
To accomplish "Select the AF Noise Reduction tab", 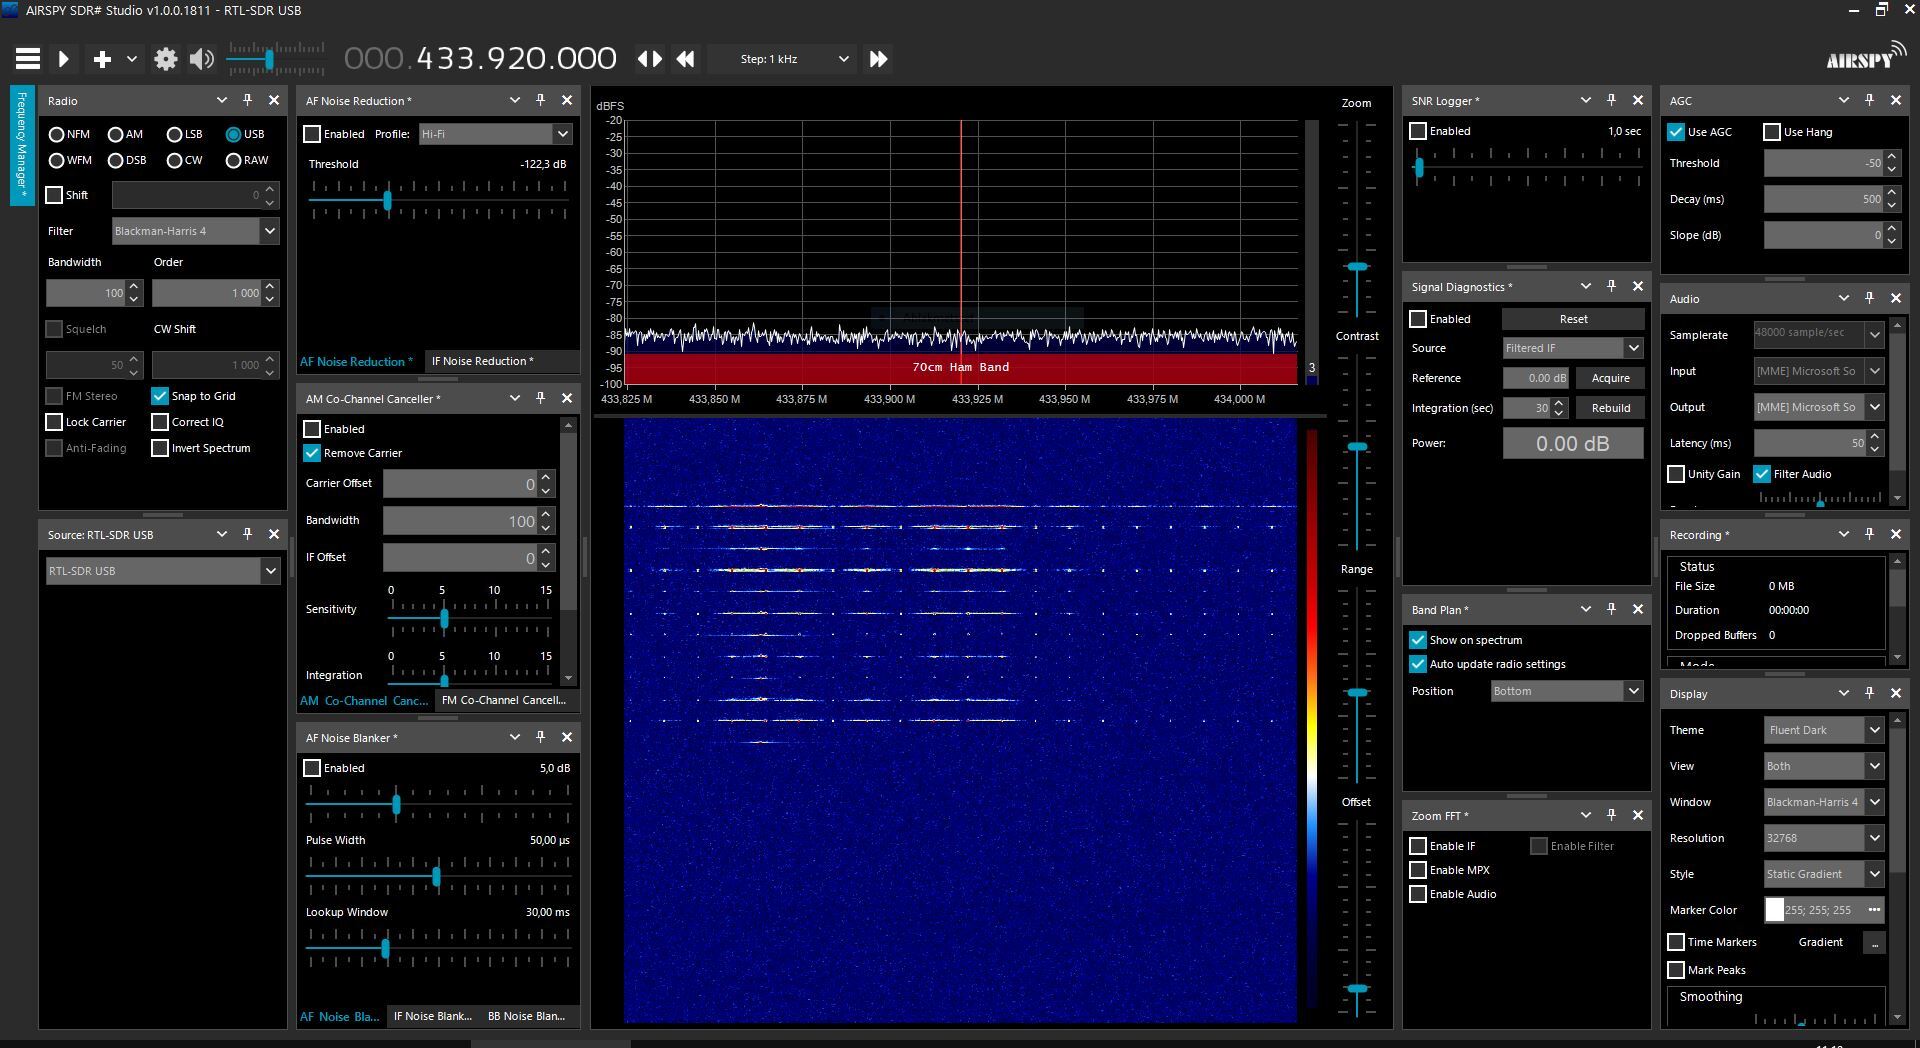I will click(x=357, y=361).
